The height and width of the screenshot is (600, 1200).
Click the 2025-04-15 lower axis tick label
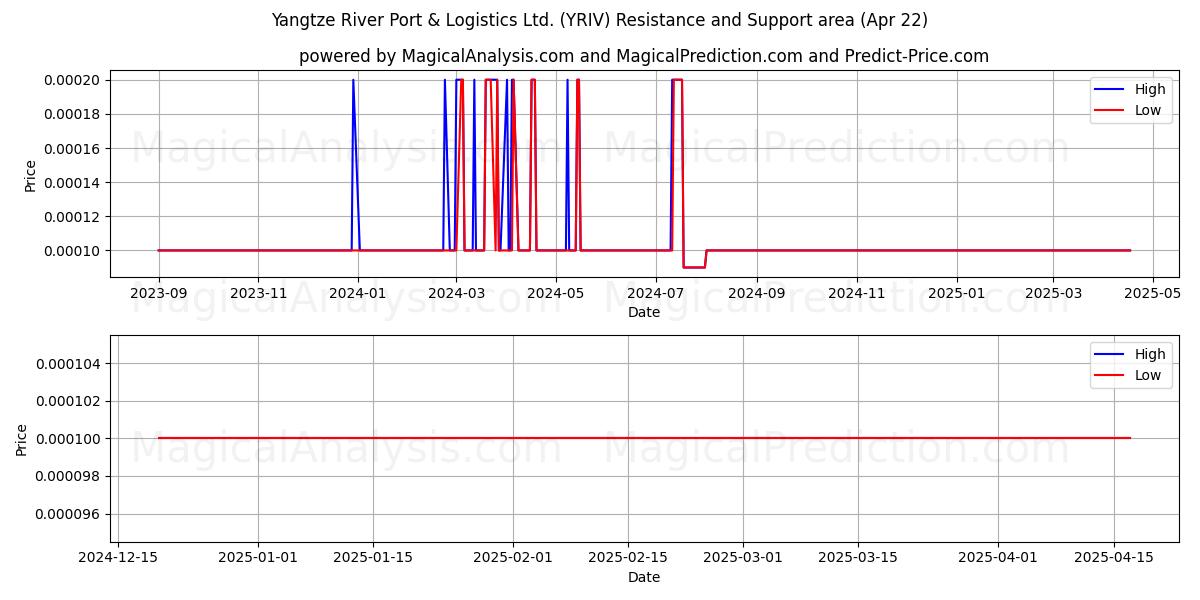[x=1114, y=558]
